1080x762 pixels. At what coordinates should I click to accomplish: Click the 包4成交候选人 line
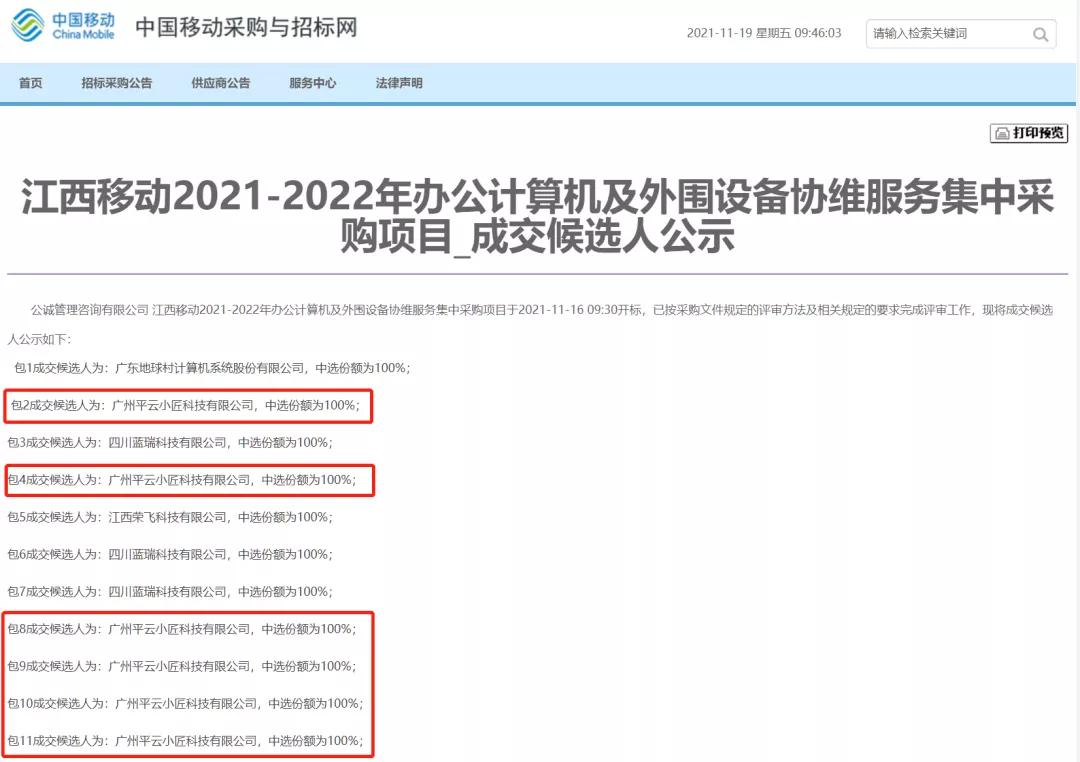[182, 480]
